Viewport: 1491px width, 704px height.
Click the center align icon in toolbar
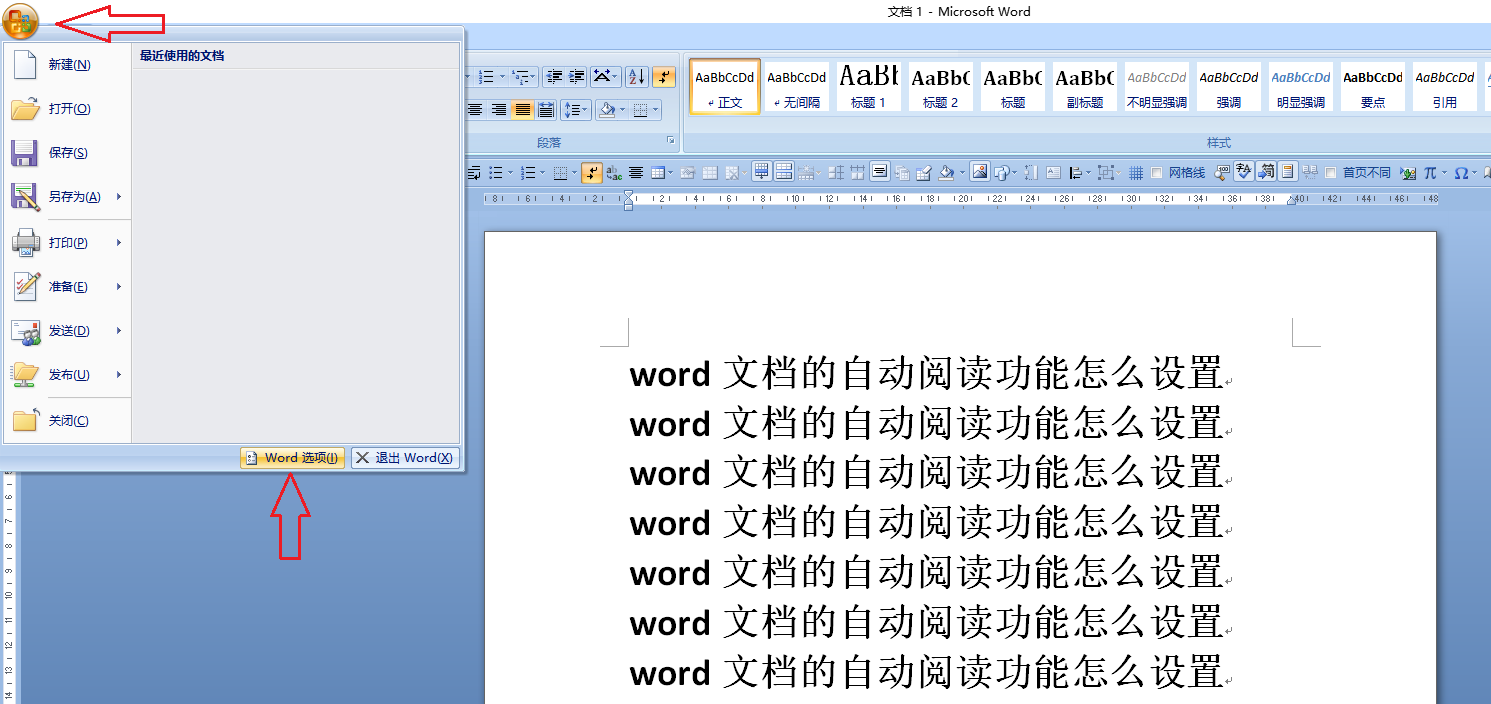click(636, 173)
